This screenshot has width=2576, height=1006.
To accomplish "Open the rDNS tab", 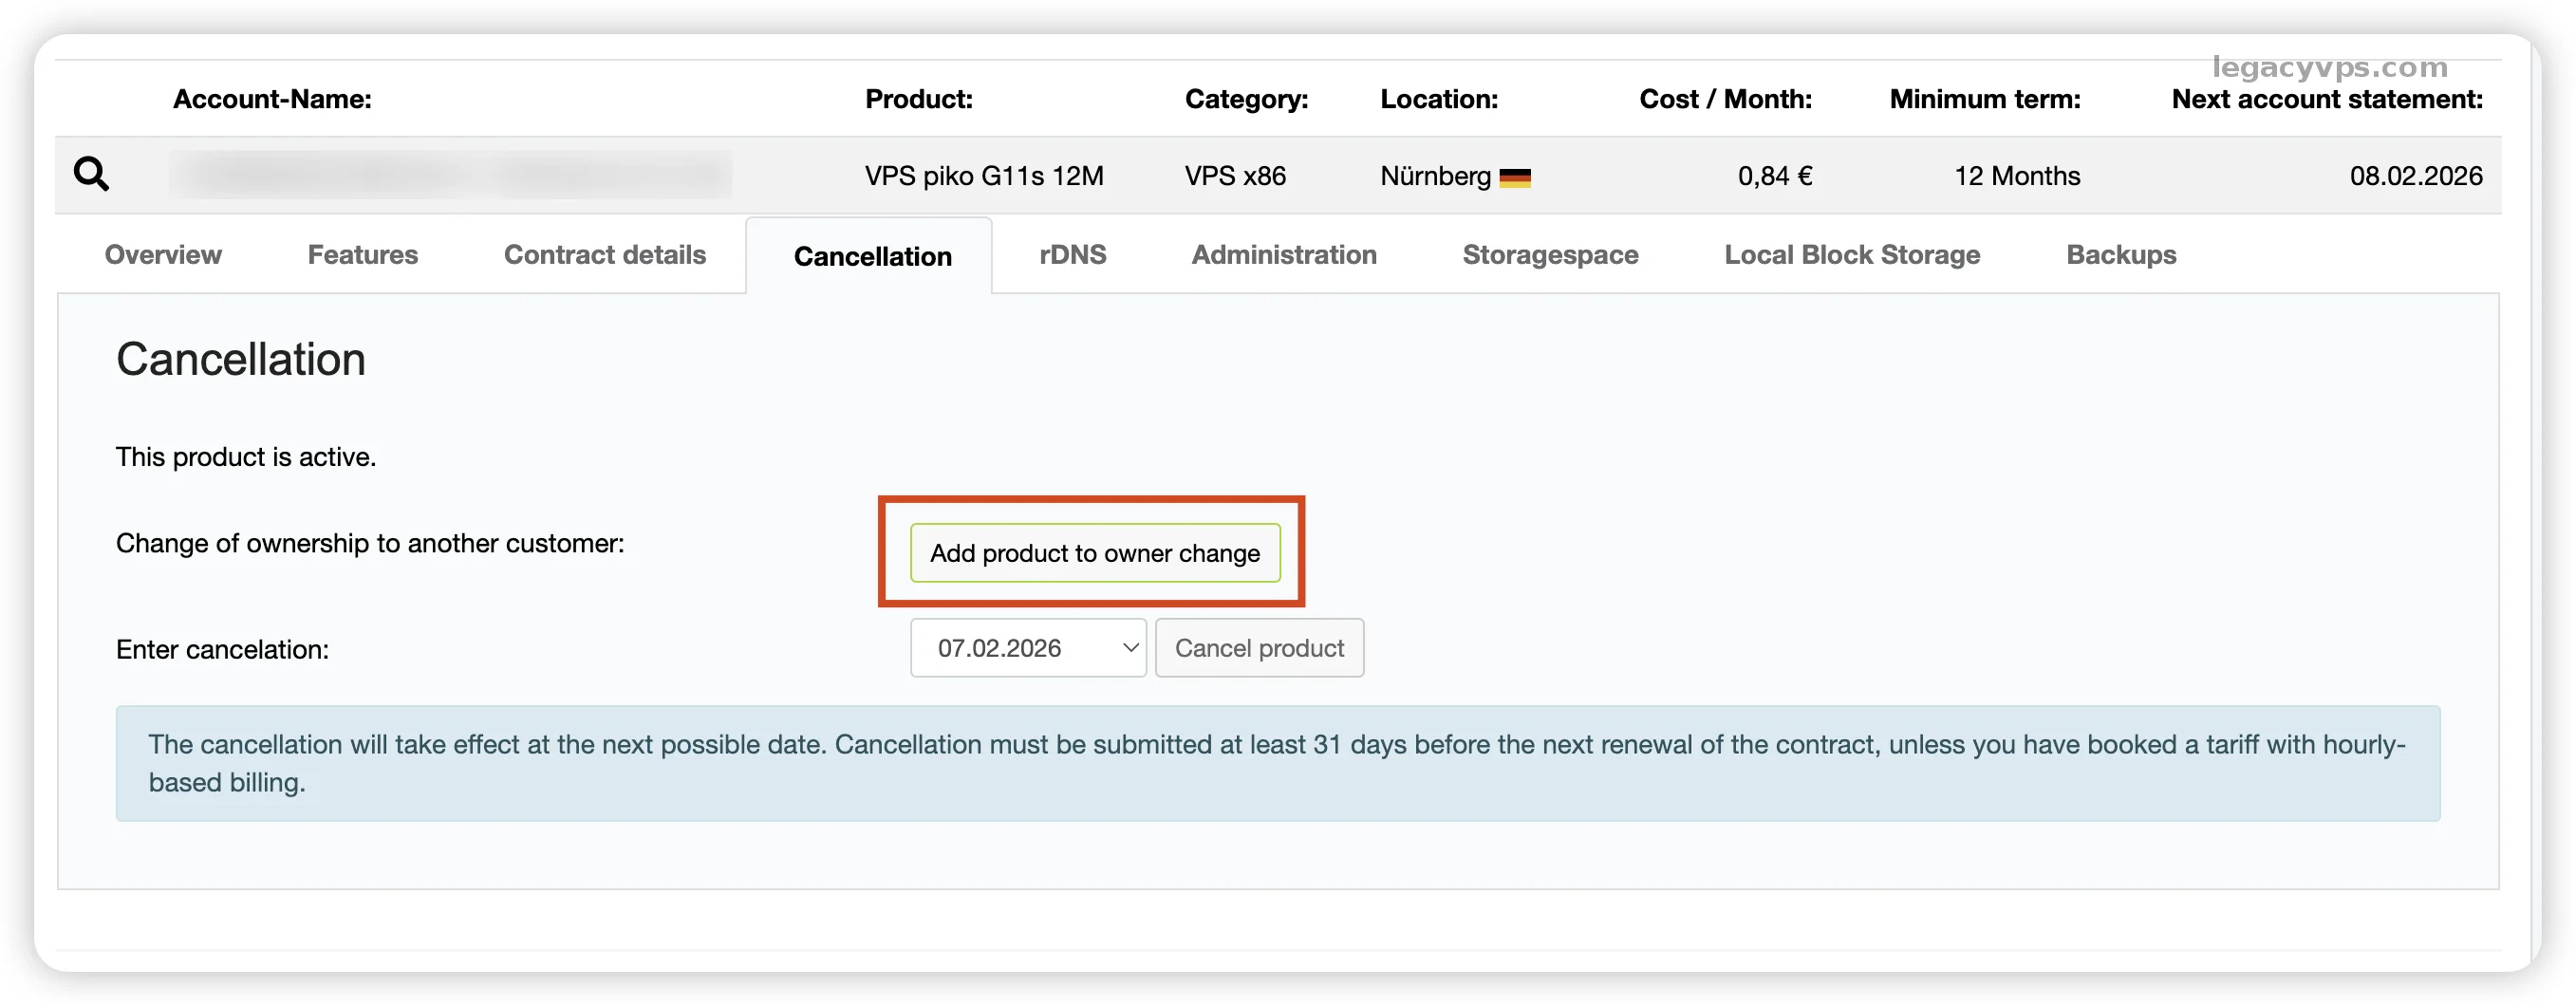I will 1072,255.
